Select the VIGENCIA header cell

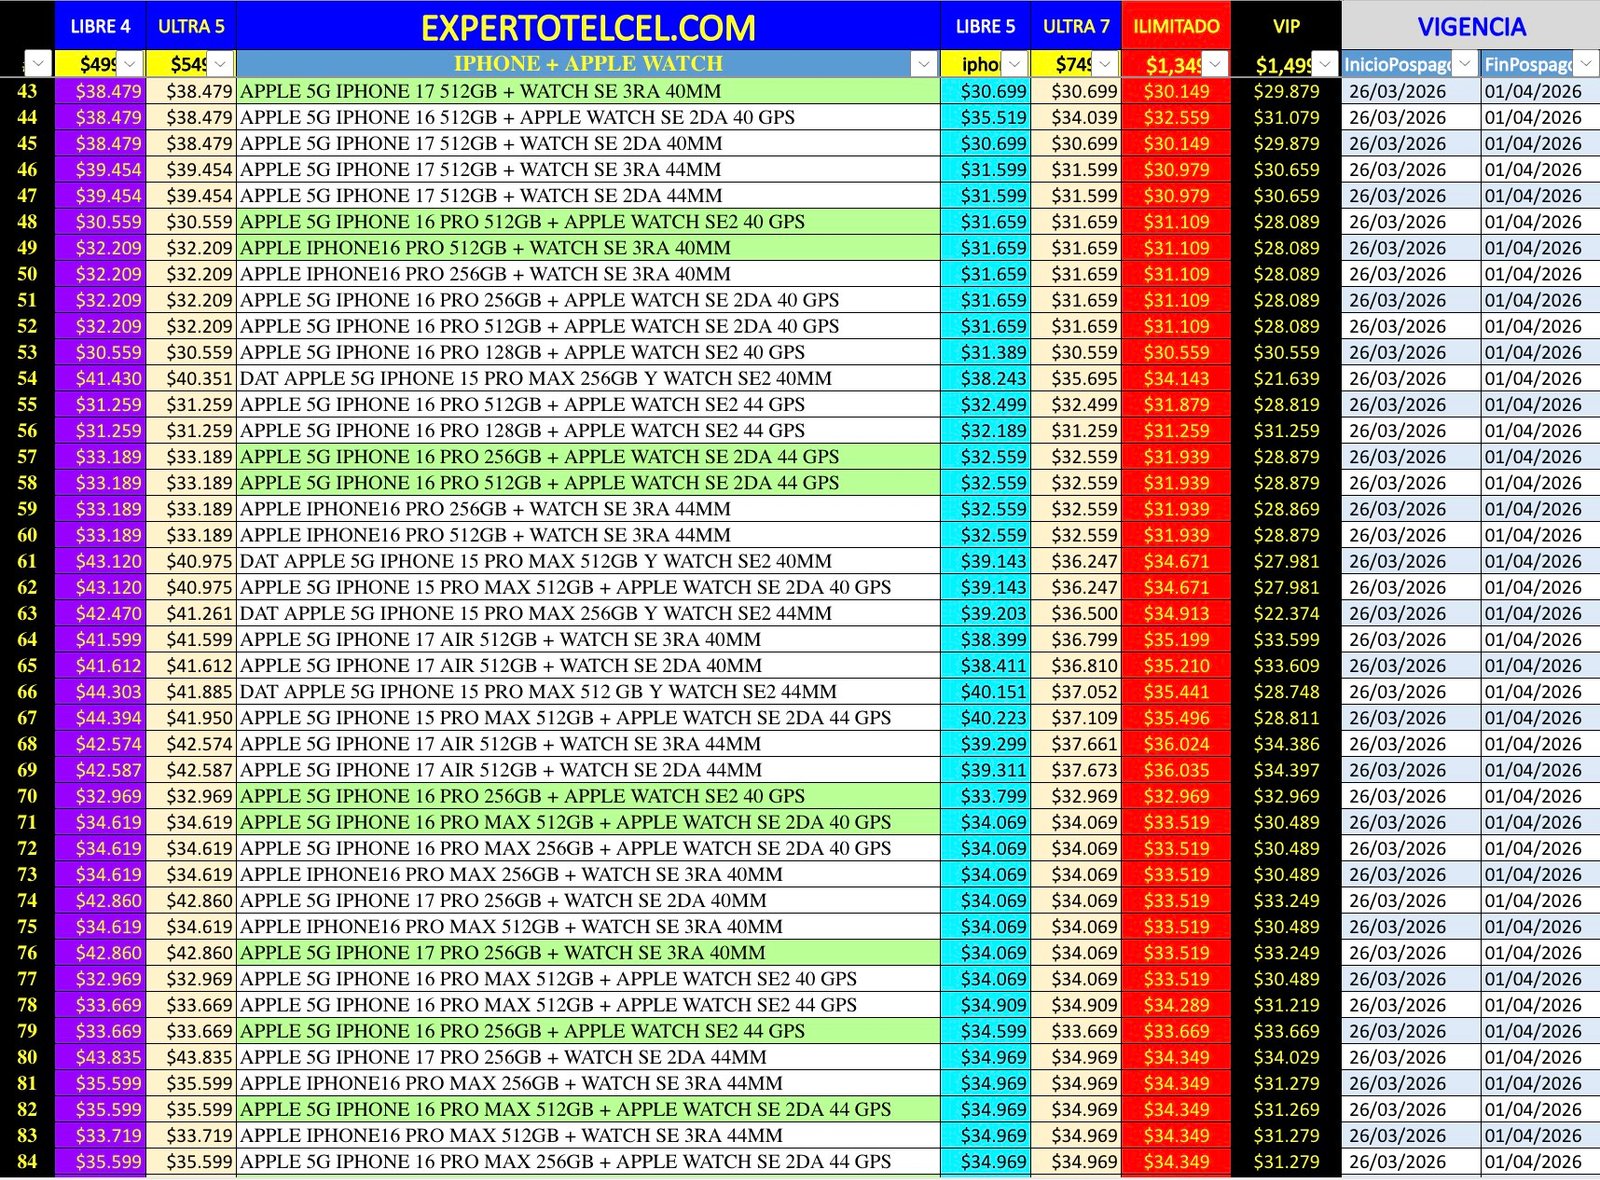1470,26
